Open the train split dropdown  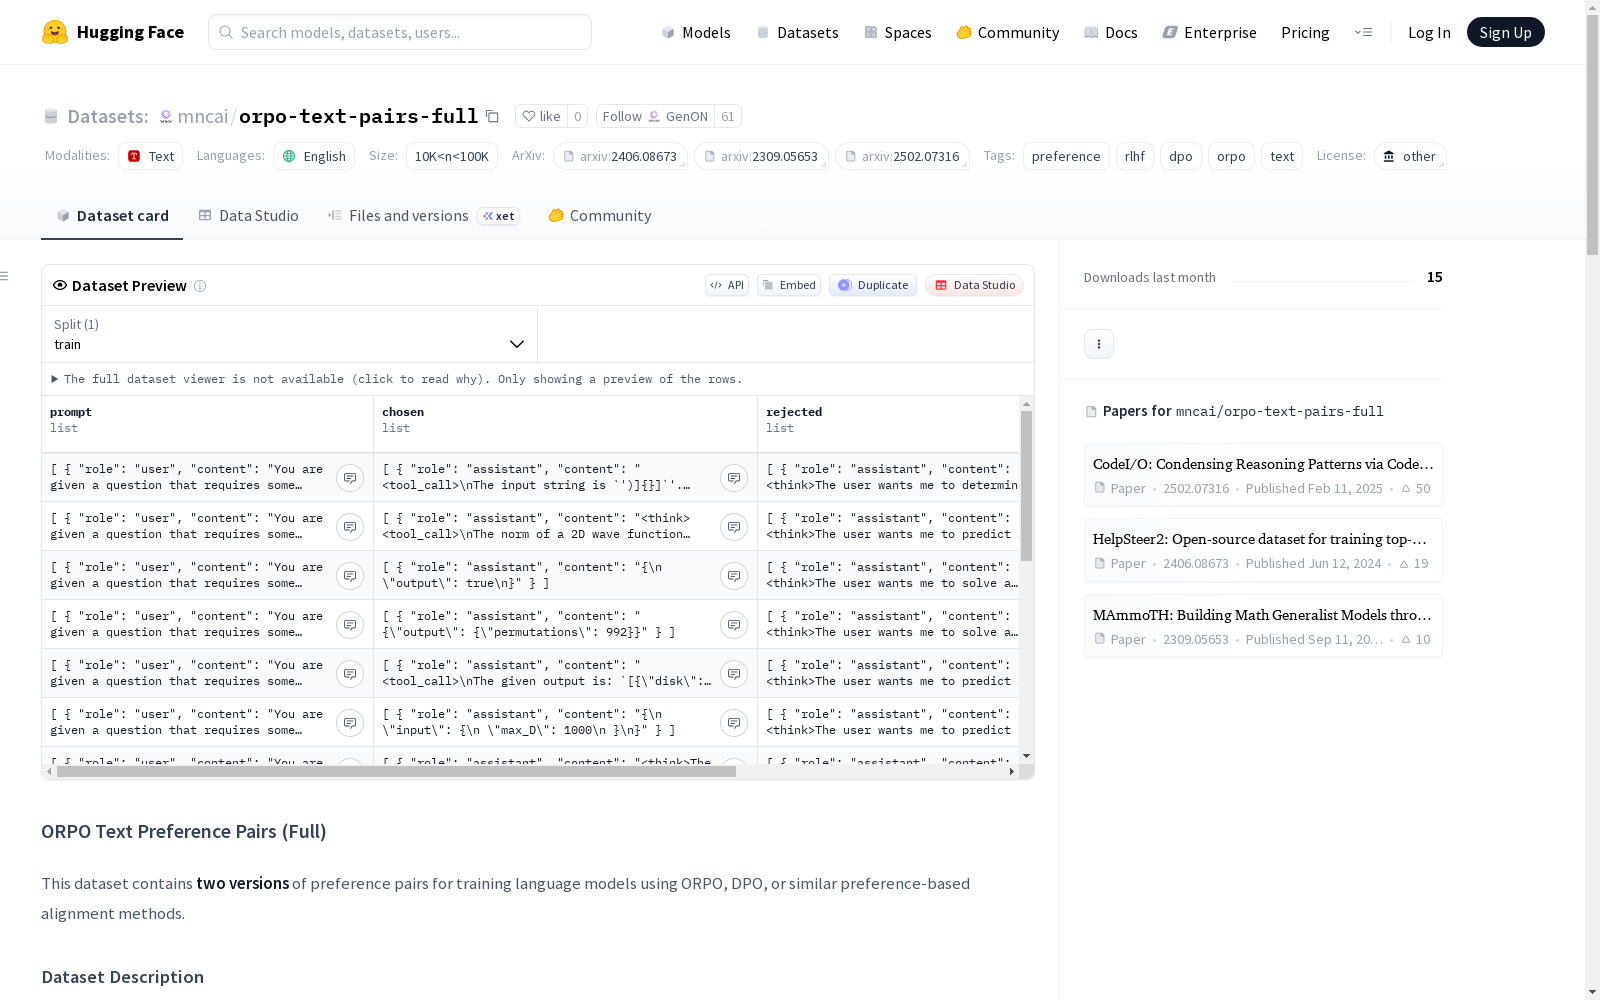pyautogui.click(x=290, y=334)
